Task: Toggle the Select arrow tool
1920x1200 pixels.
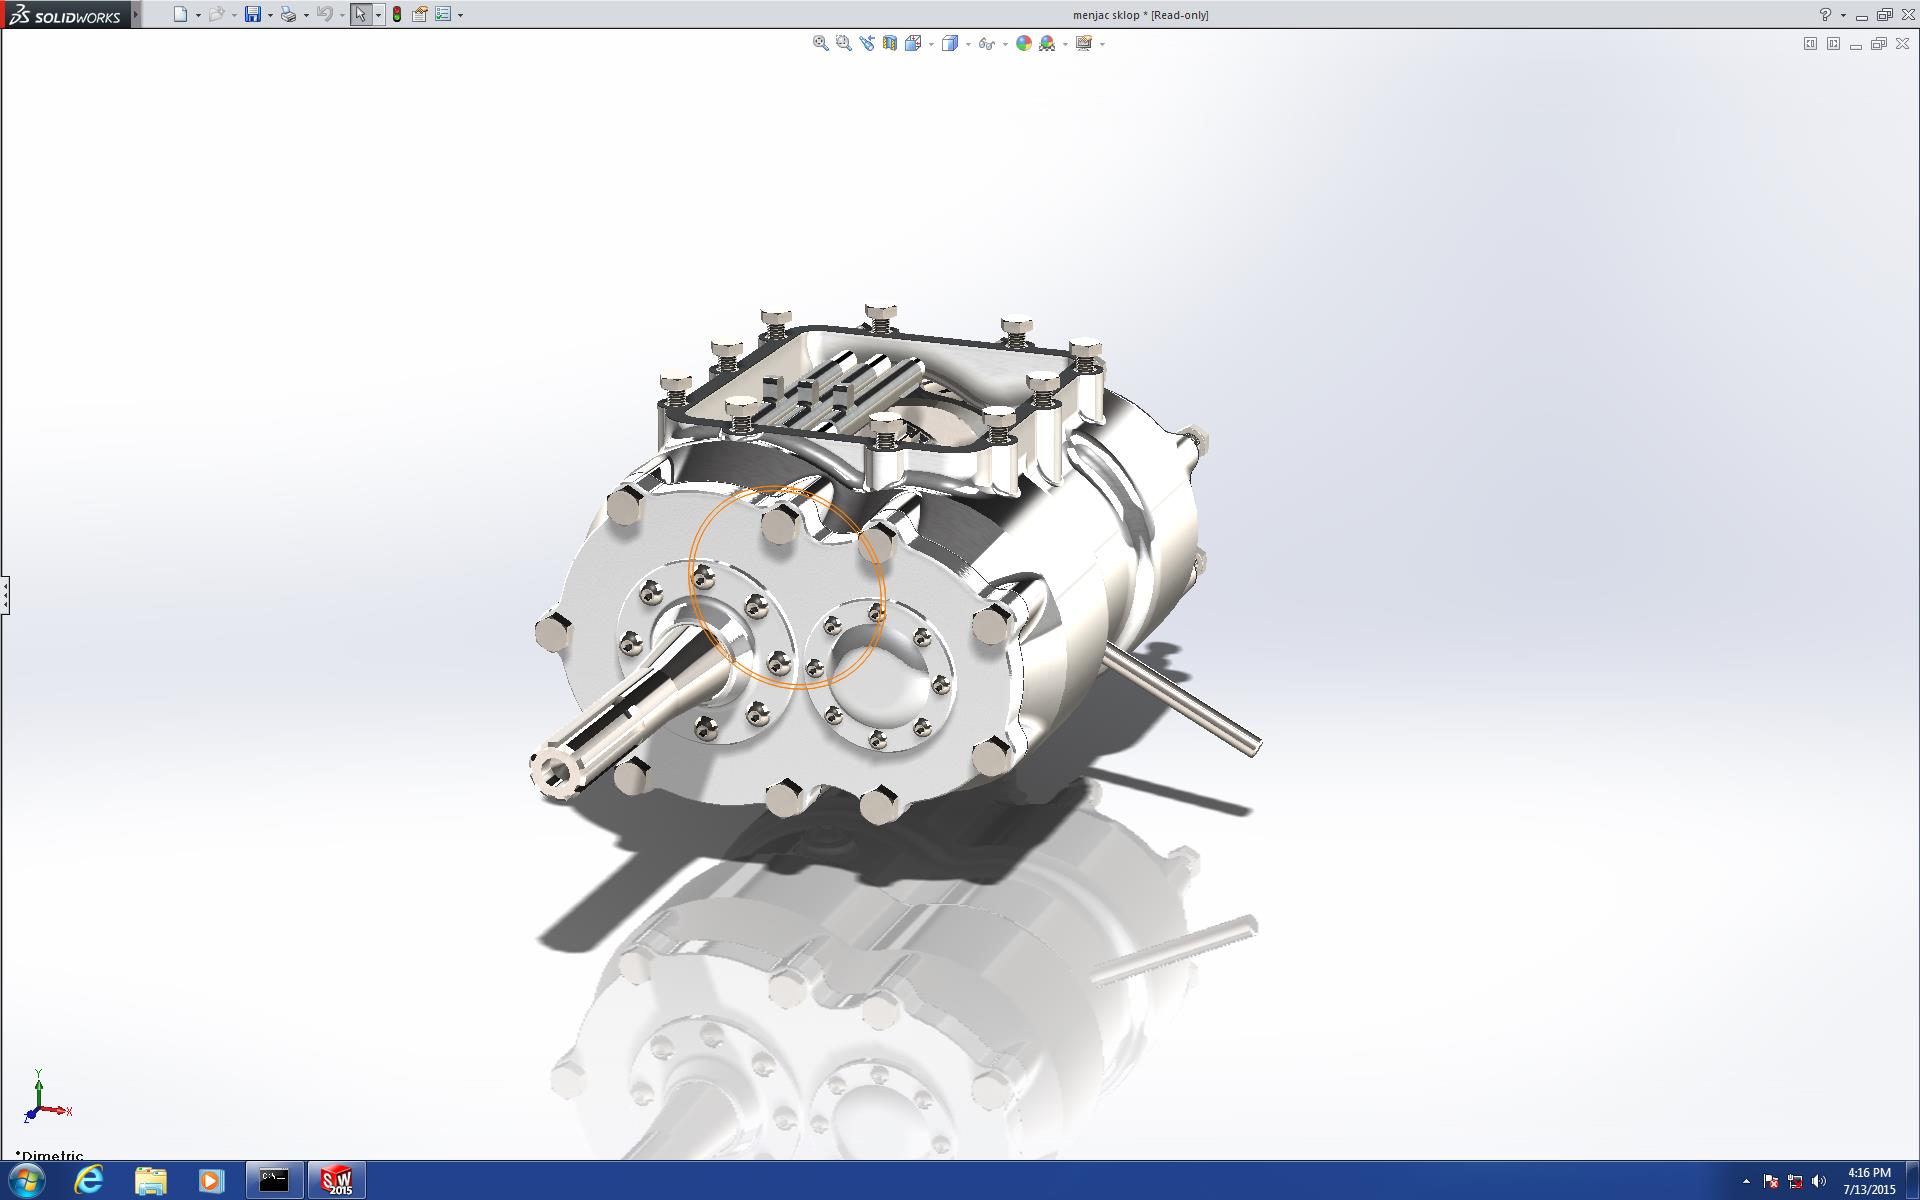Action: tap(360, 14)
